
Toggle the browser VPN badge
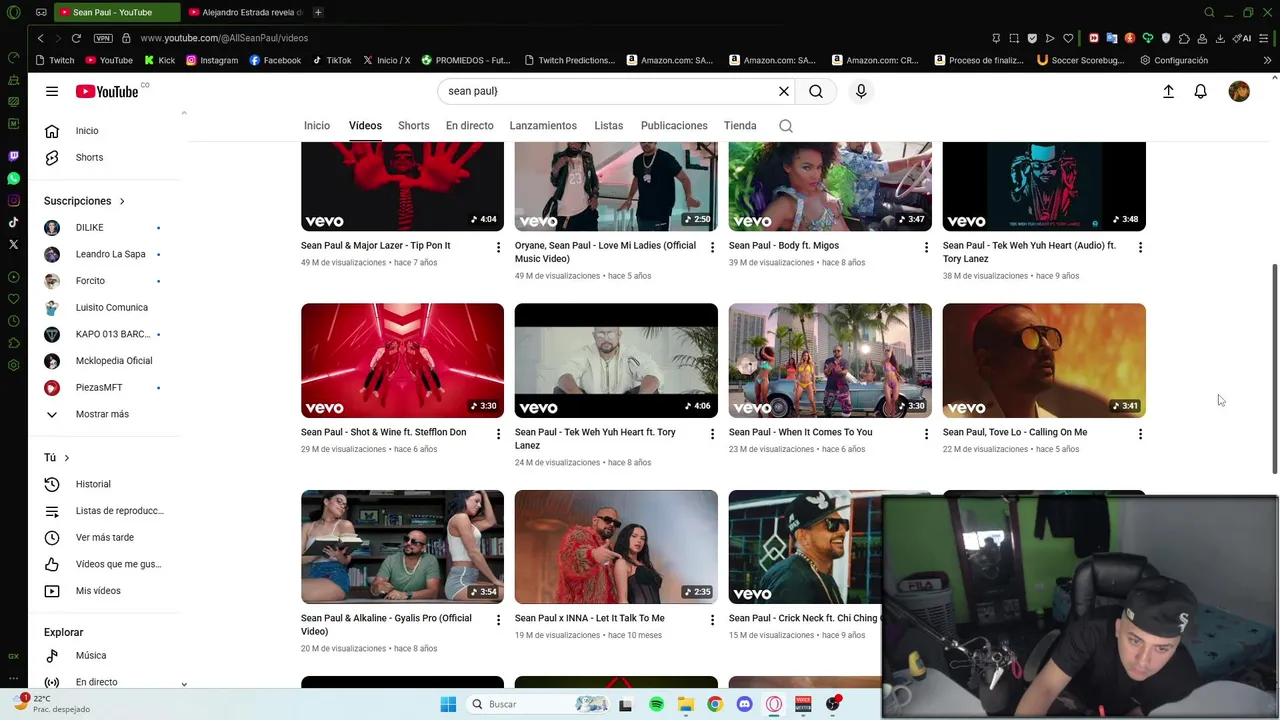tap(103, 38)
